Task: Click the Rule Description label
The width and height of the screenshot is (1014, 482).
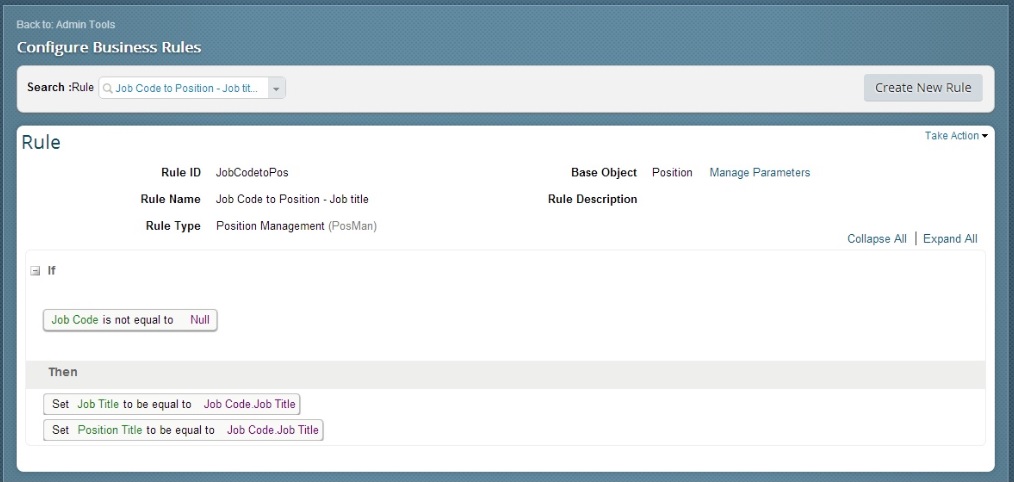Action: click(592, 199)
